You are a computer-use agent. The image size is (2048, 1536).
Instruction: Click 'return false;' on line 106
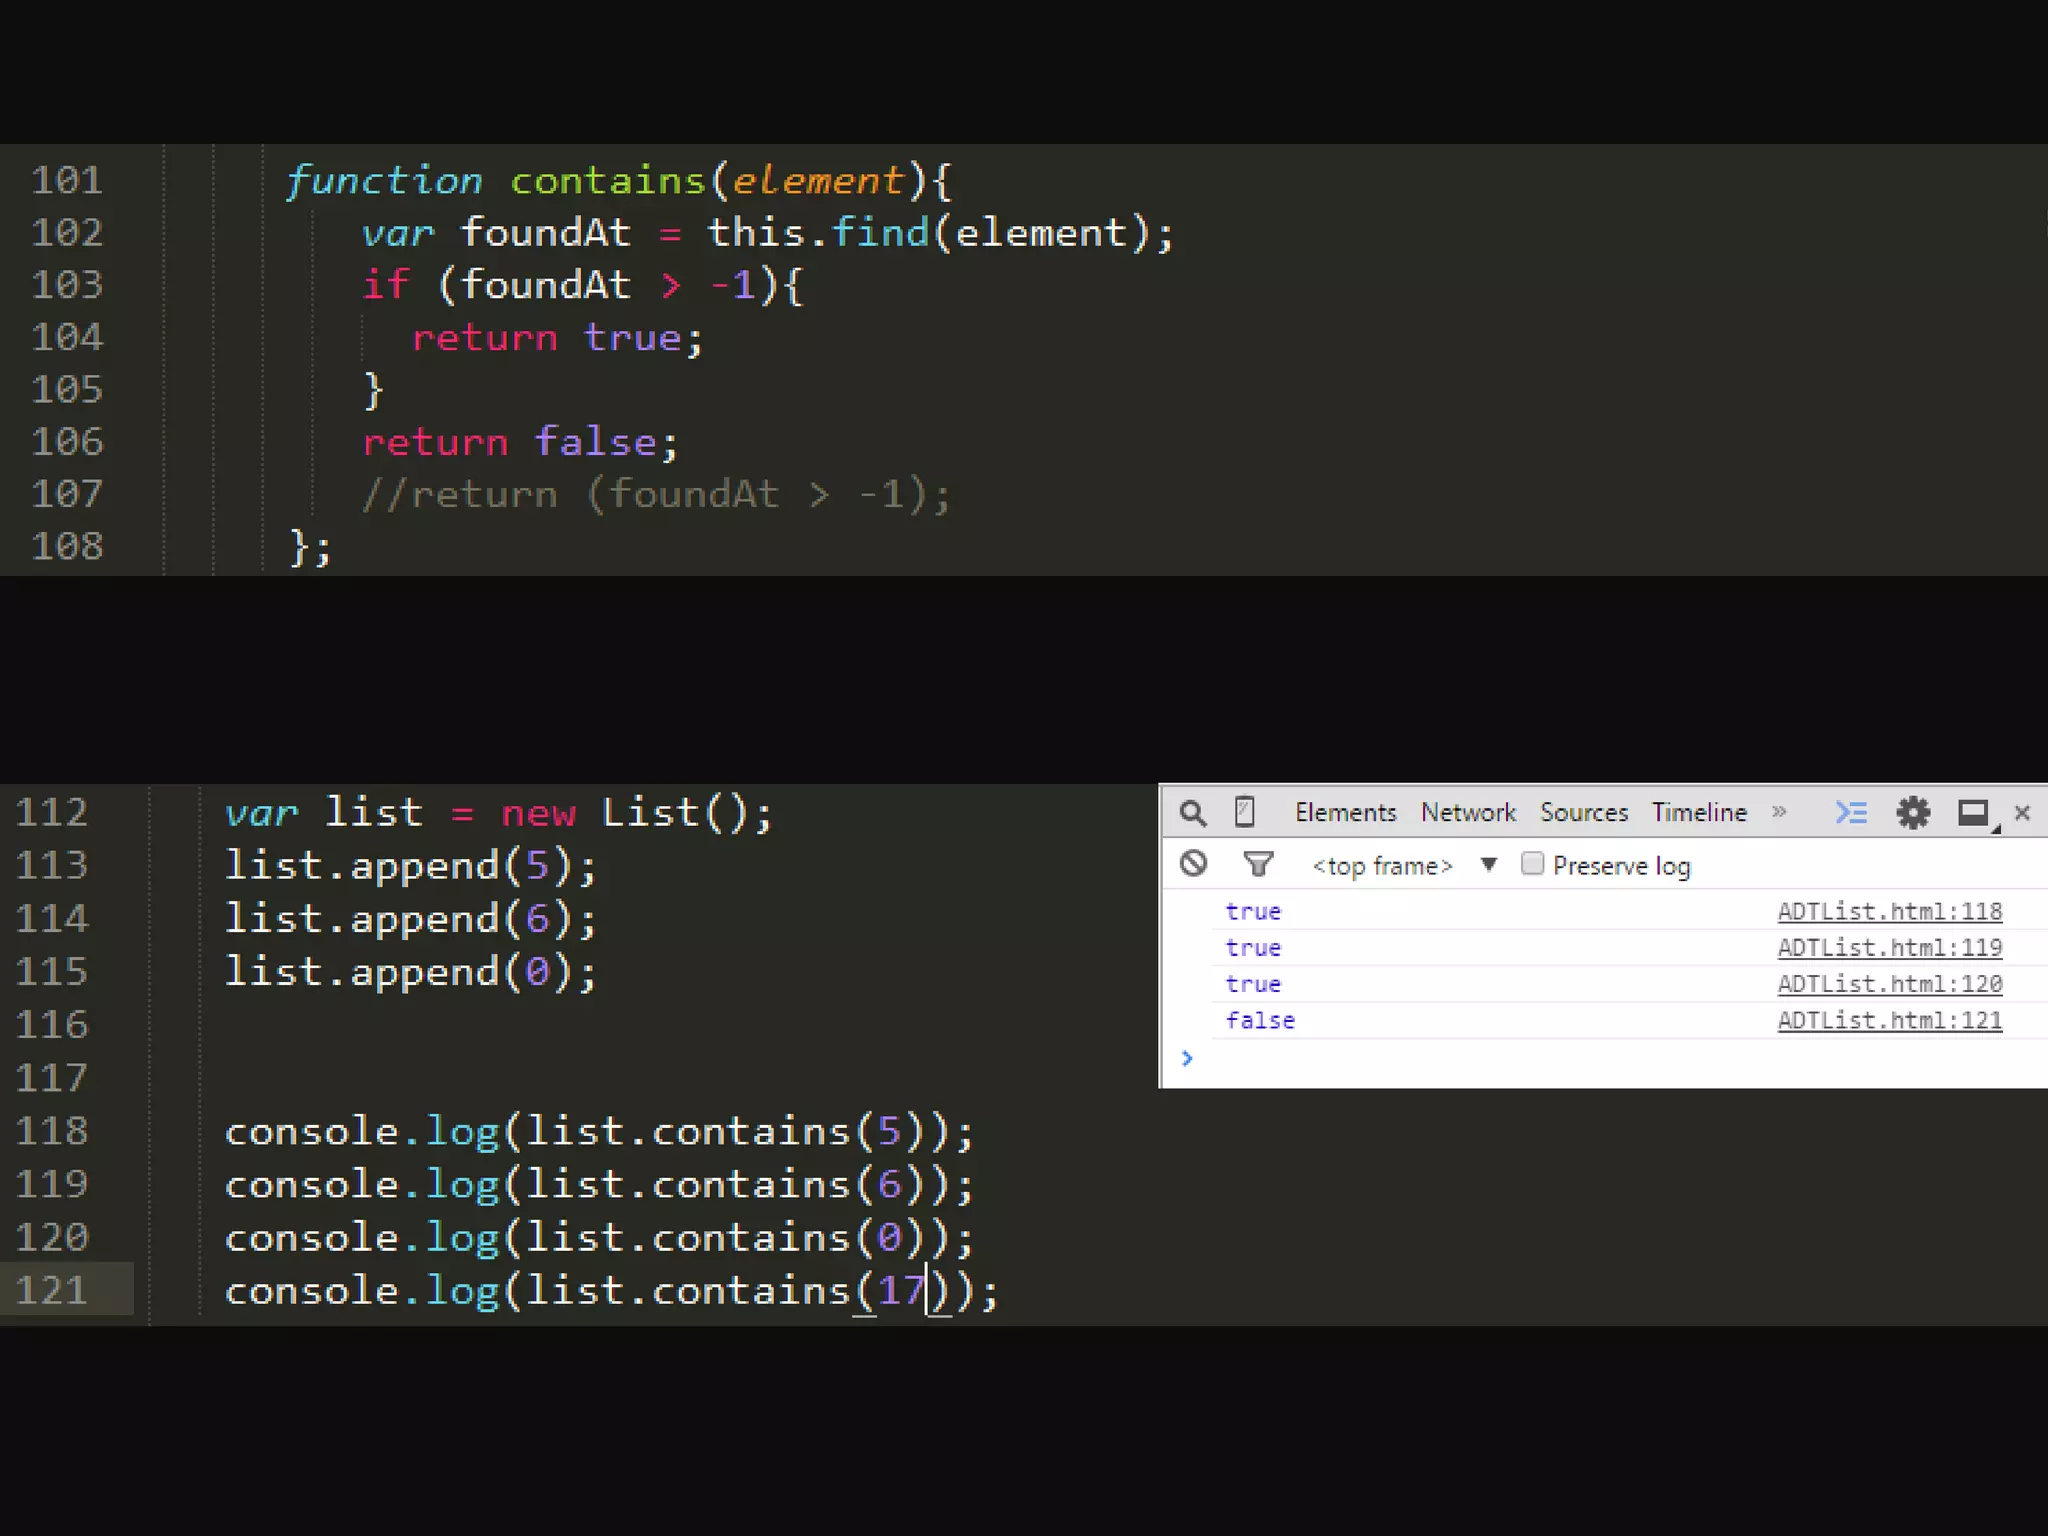[x=520, y=442]
